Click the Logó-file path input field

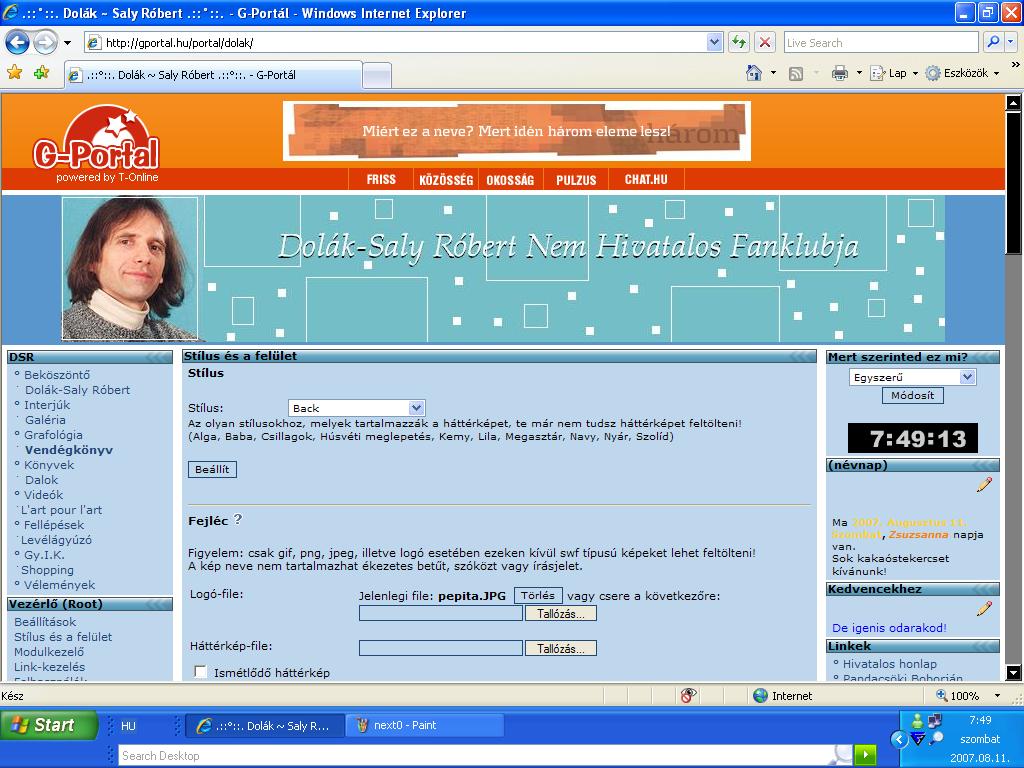pyautogui.click(x=441, y=613)
